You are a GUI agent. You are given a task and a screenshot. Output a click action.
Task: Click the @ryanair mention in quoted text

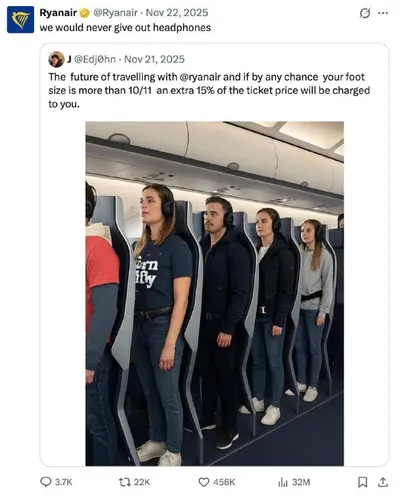pyautogui.click(x=200, y=77)
